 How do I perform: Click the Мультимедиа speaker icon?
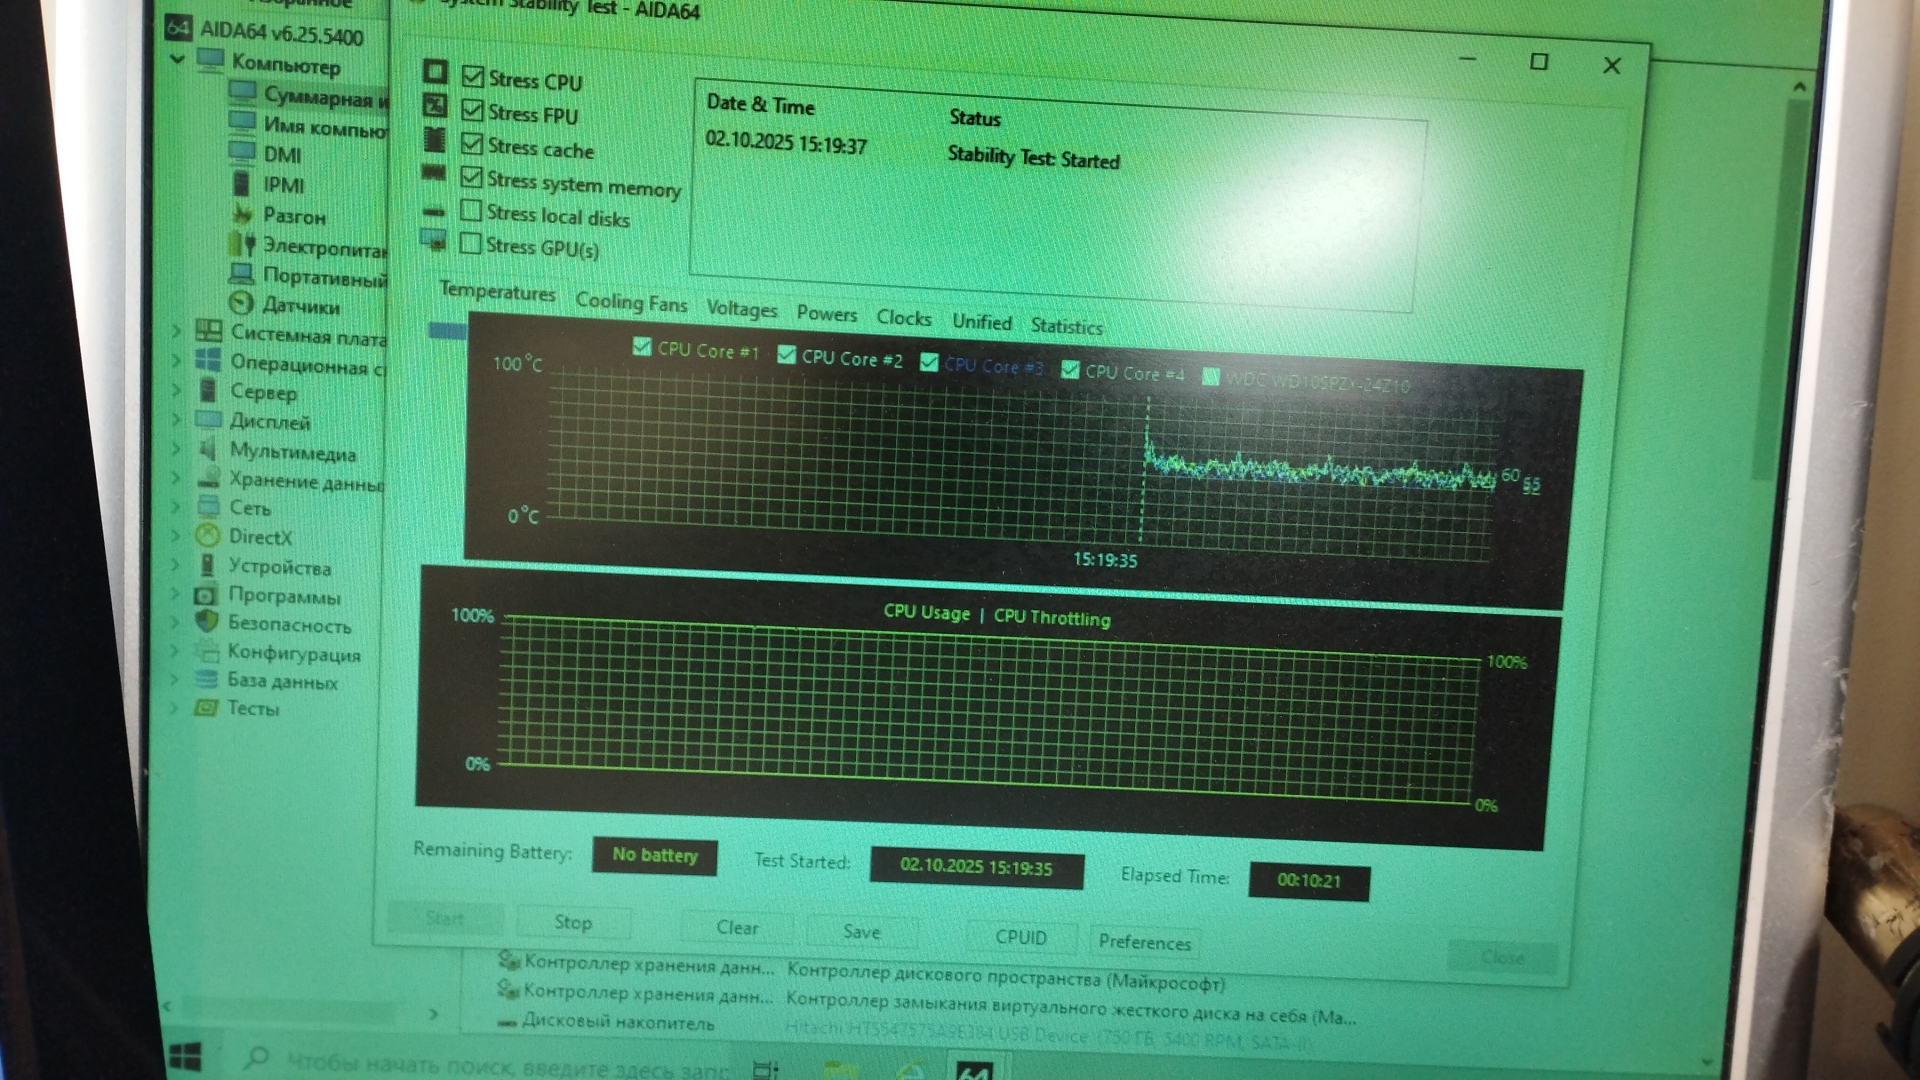[208, 450]
